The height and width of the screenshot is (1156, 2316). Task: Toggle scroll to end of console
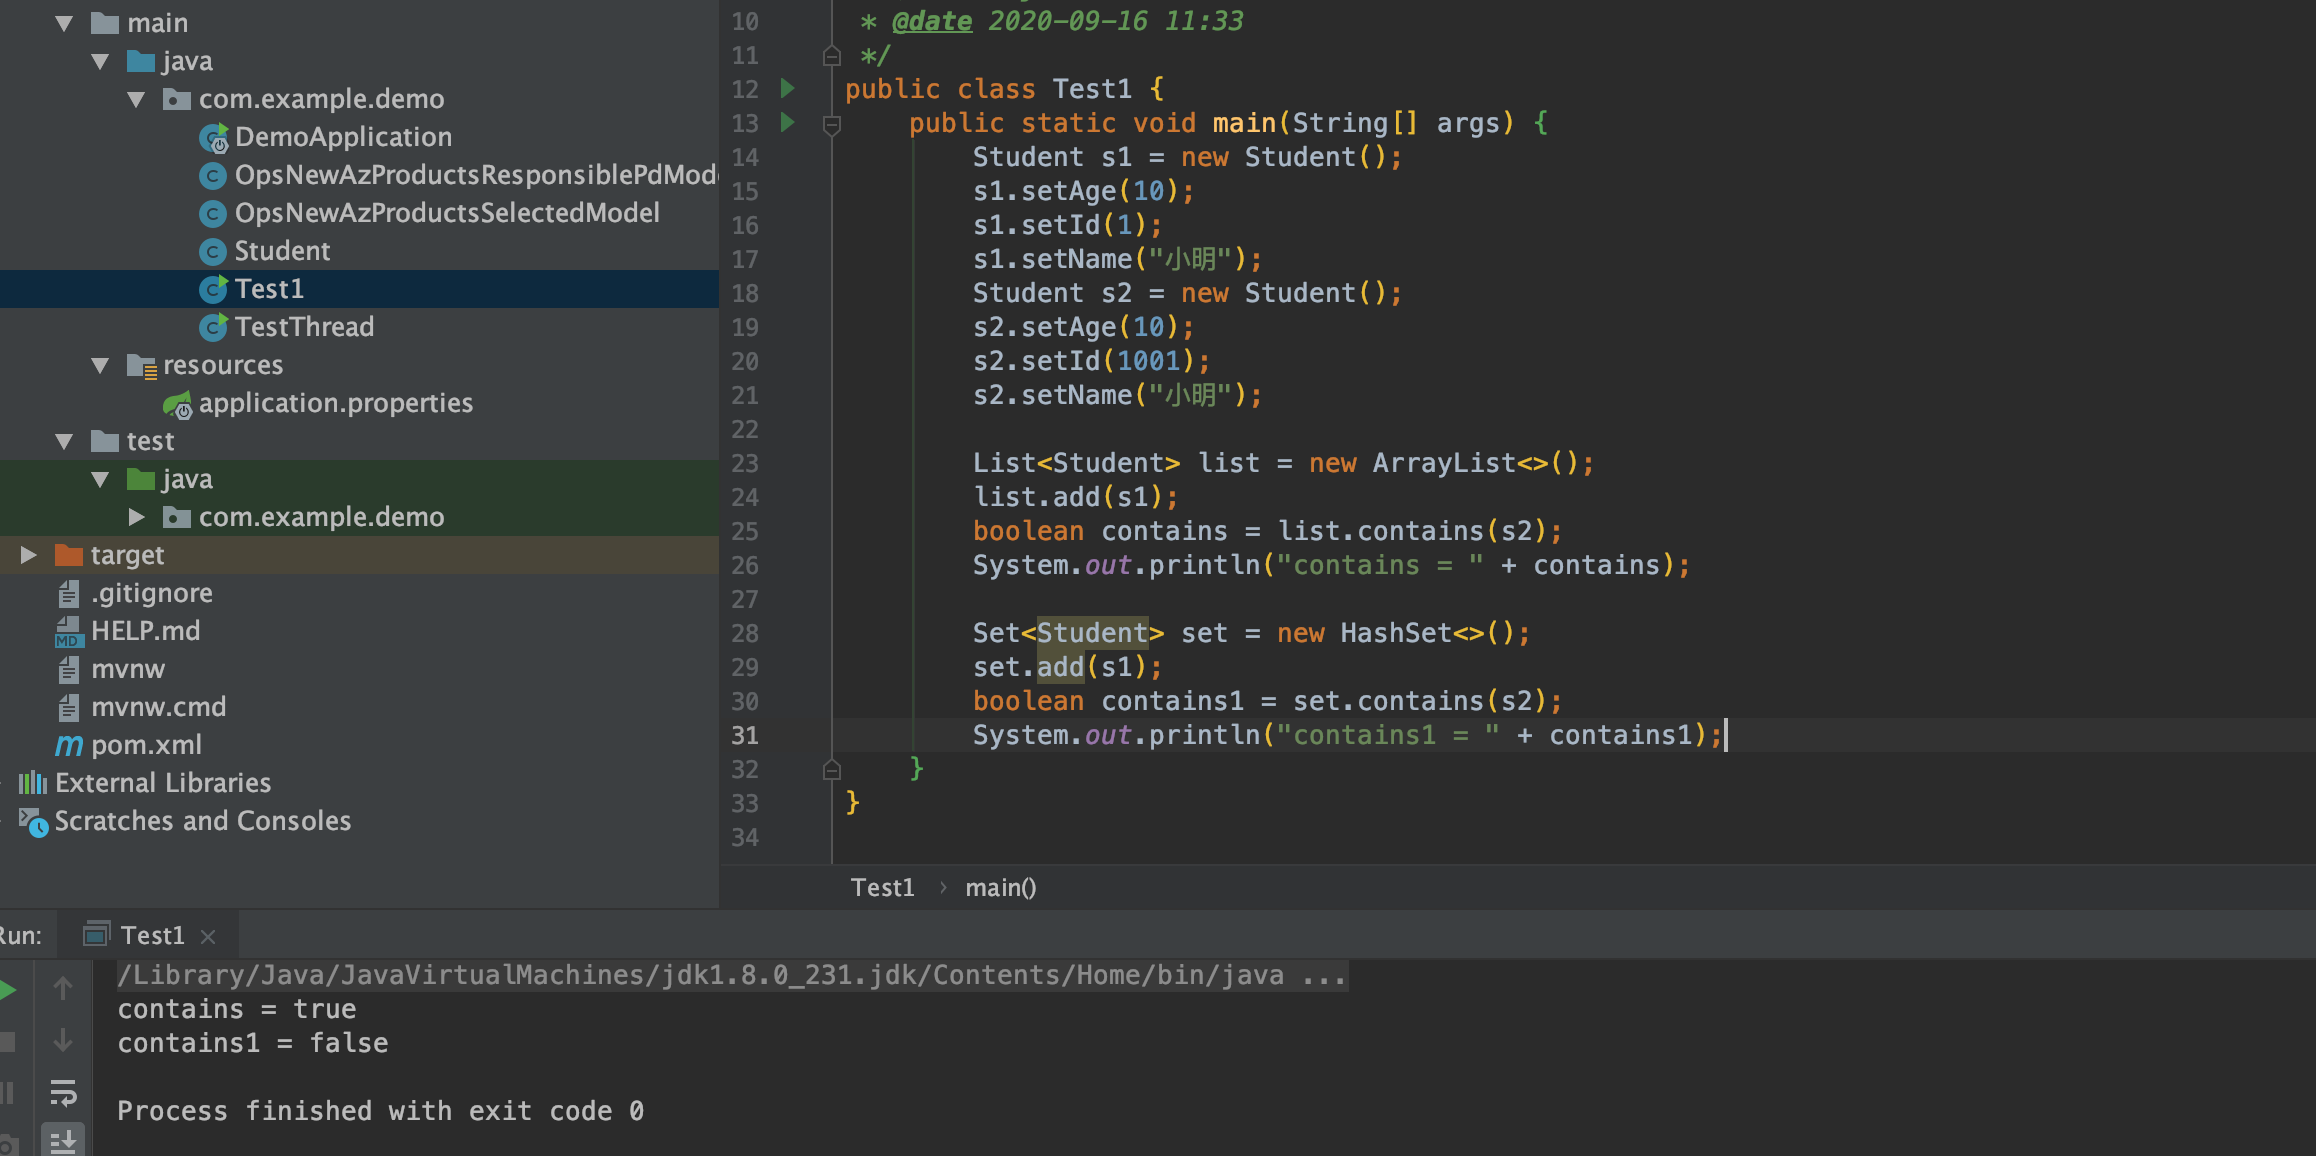[63, 1140]
